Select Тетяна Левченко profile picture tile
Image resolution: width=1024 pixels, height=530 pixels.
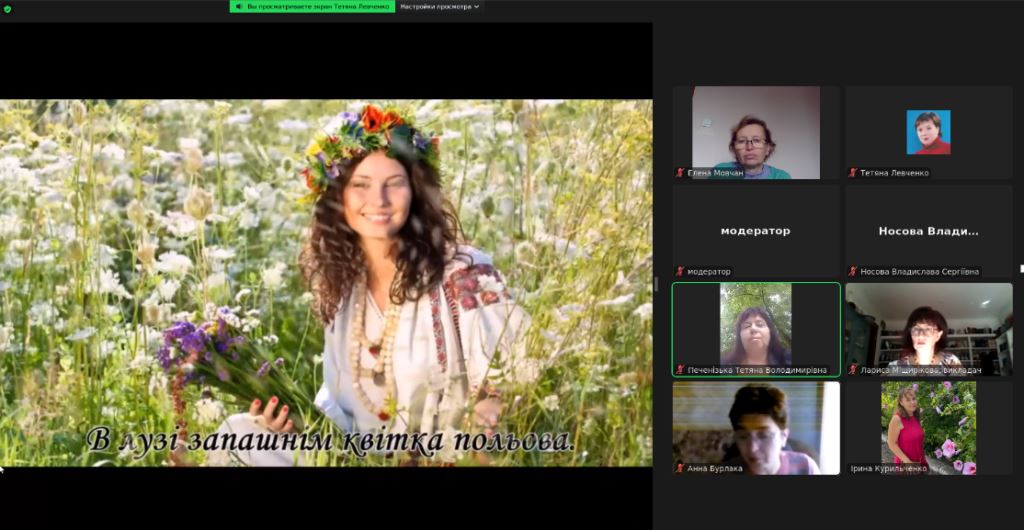[929, 132]
